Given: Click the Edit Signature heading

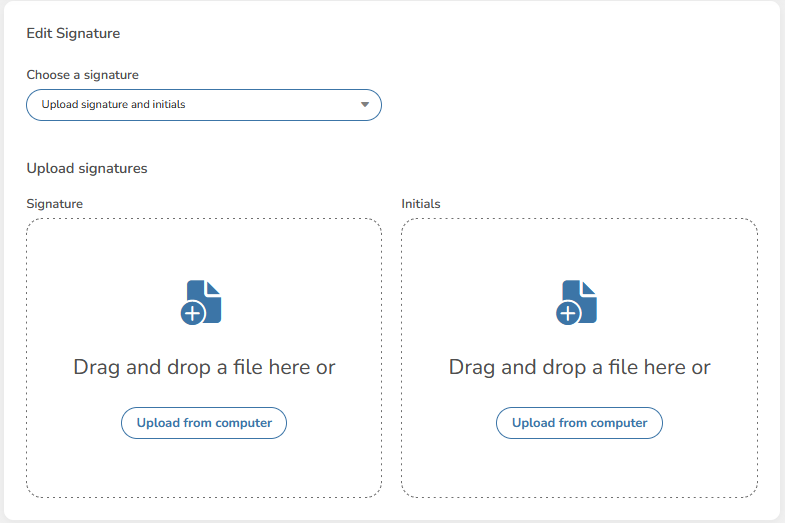Looking at the screenshot, I should (x=73, y=34).
